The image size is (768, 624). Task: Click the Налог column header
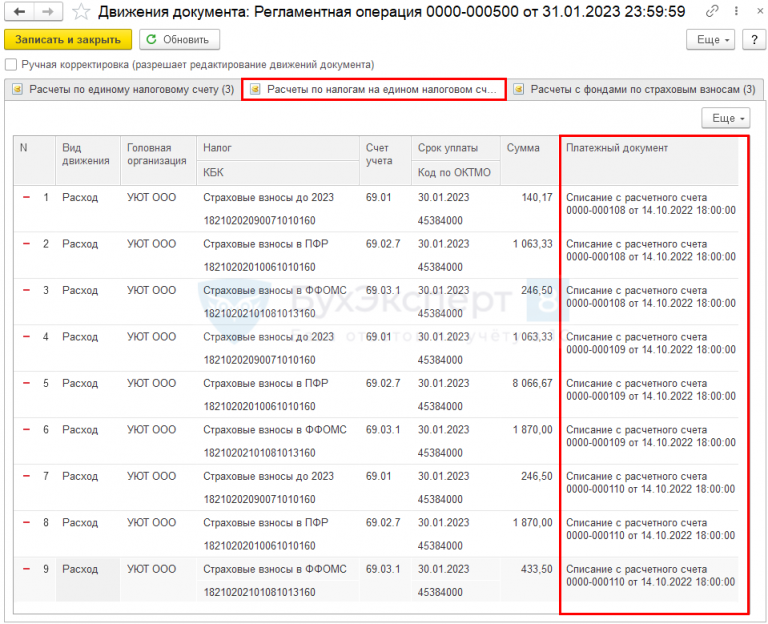tap(278, 148)
